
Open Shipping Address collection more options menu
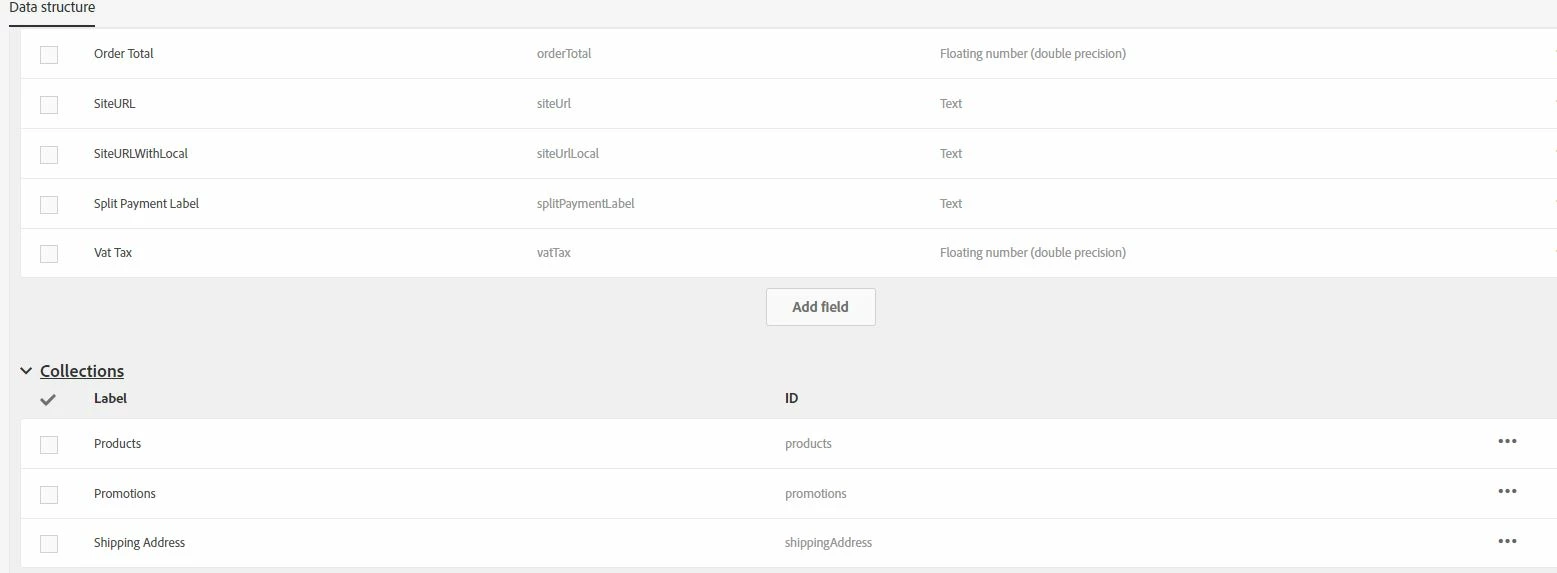pos(1507,542)
